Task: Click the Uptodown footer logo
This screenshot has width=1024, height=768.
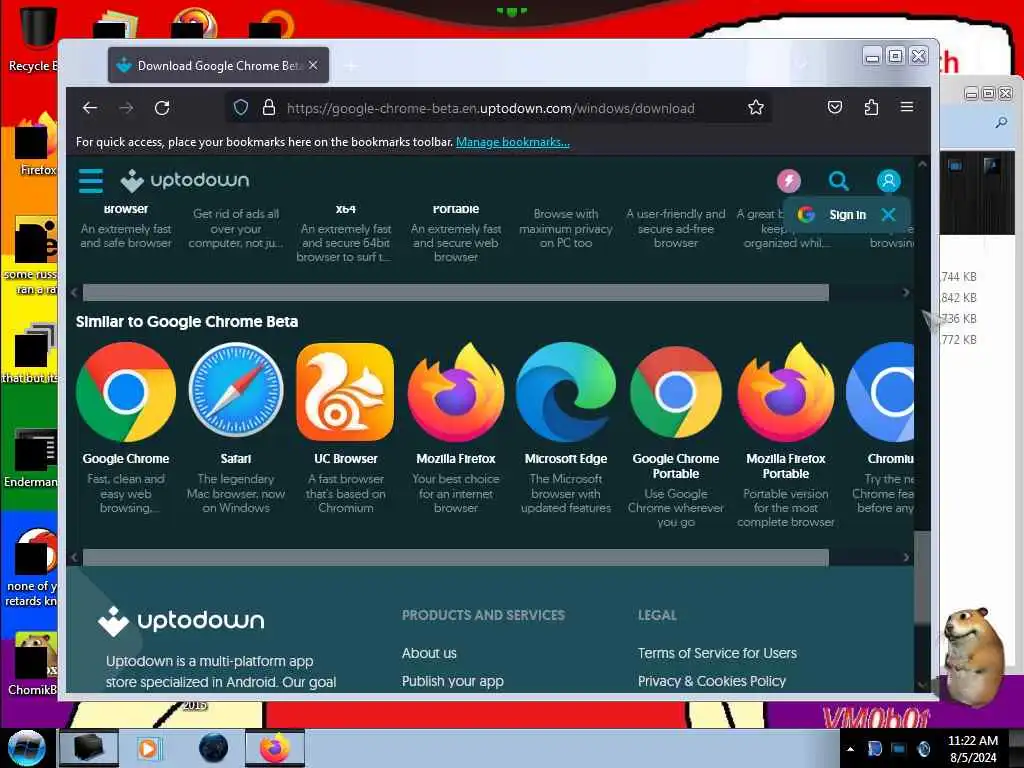Action: coord(181,620)
